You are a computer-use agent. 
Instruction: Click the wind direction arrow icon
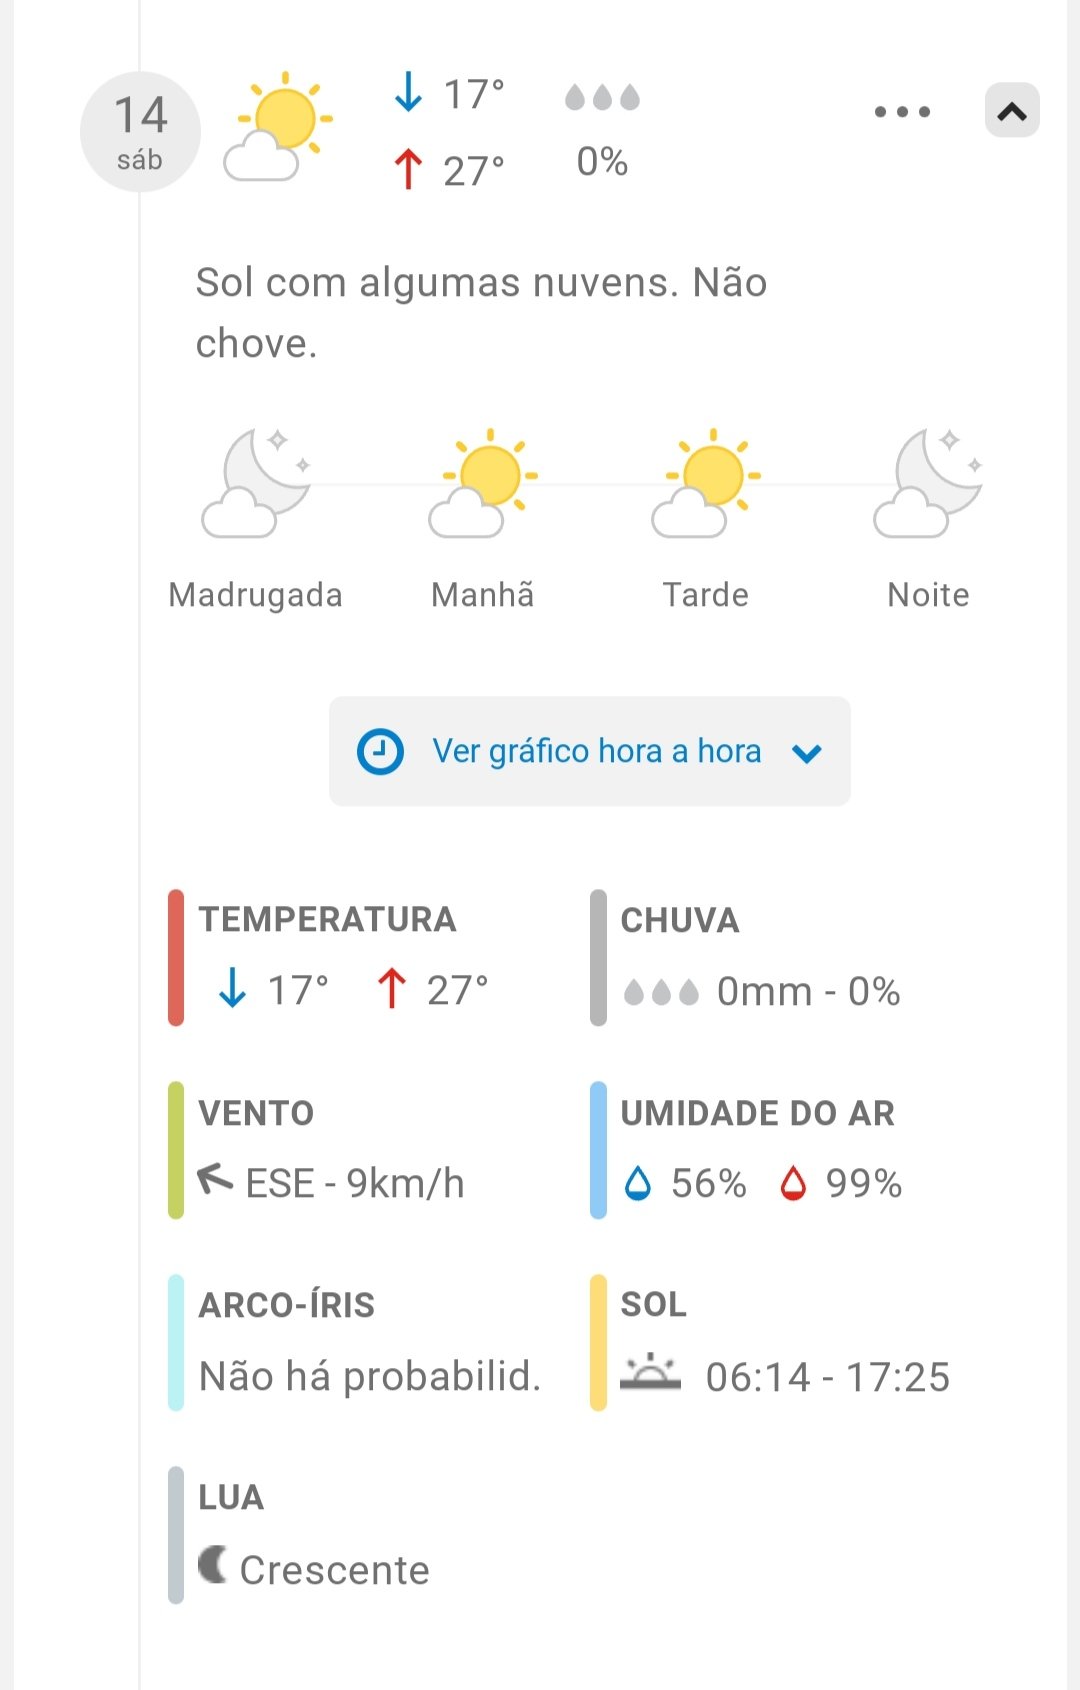click(215, 1180)
